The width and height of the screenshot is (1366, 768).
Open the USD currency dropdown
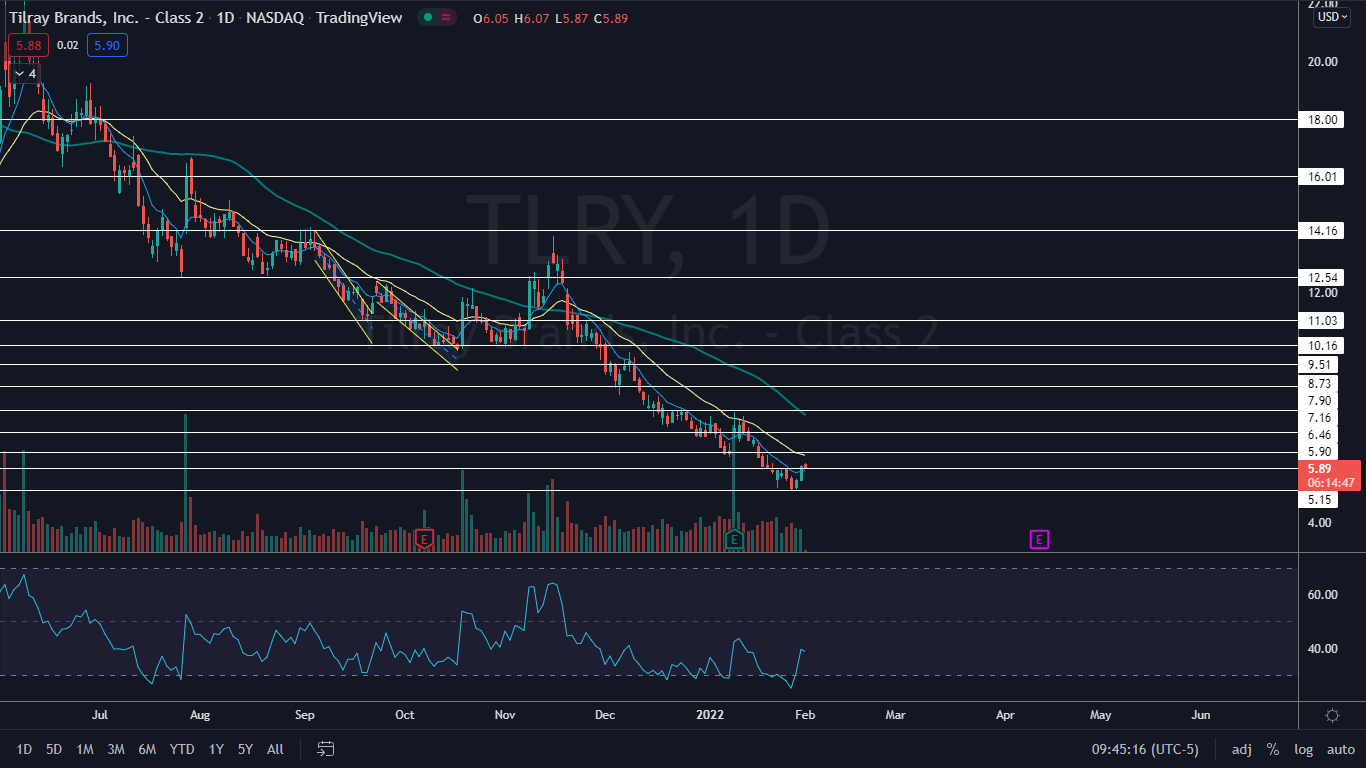point(1332,17)
